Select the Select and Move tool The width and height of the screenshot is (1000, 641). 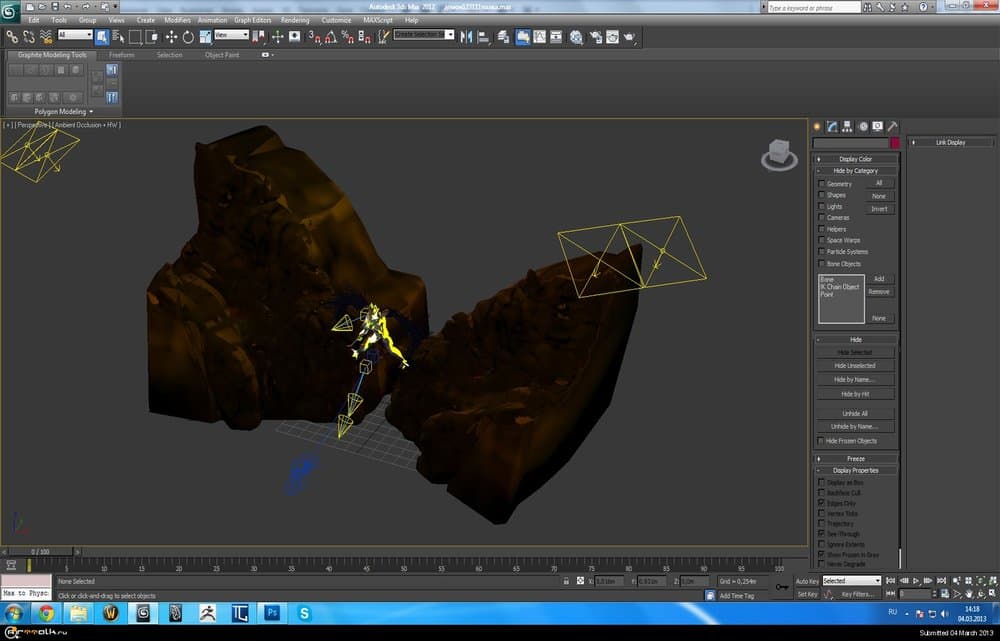[171, 36]
